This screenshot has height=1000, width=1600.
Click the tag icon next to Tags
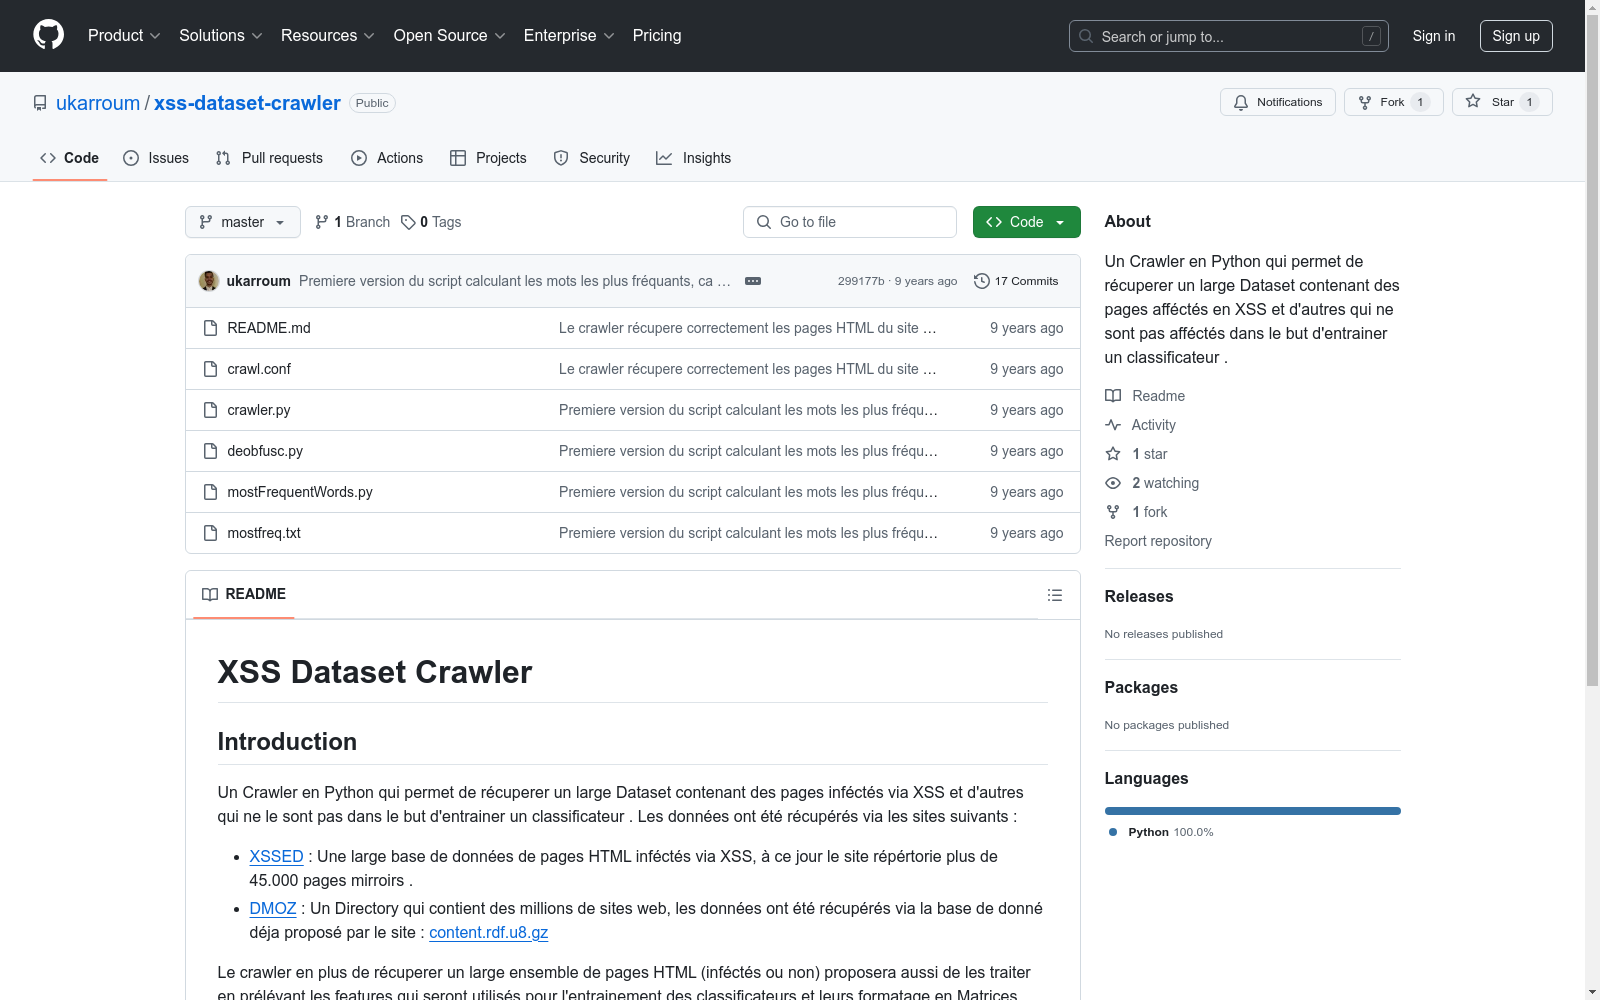pyautogui.click(x=408, y=222)
